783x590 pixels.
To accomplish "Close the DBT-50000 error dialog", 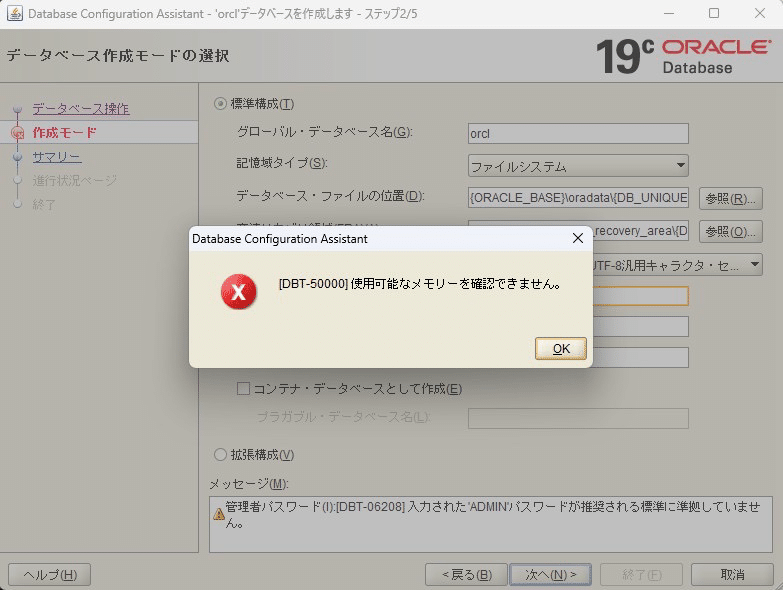I will point(578,238).
